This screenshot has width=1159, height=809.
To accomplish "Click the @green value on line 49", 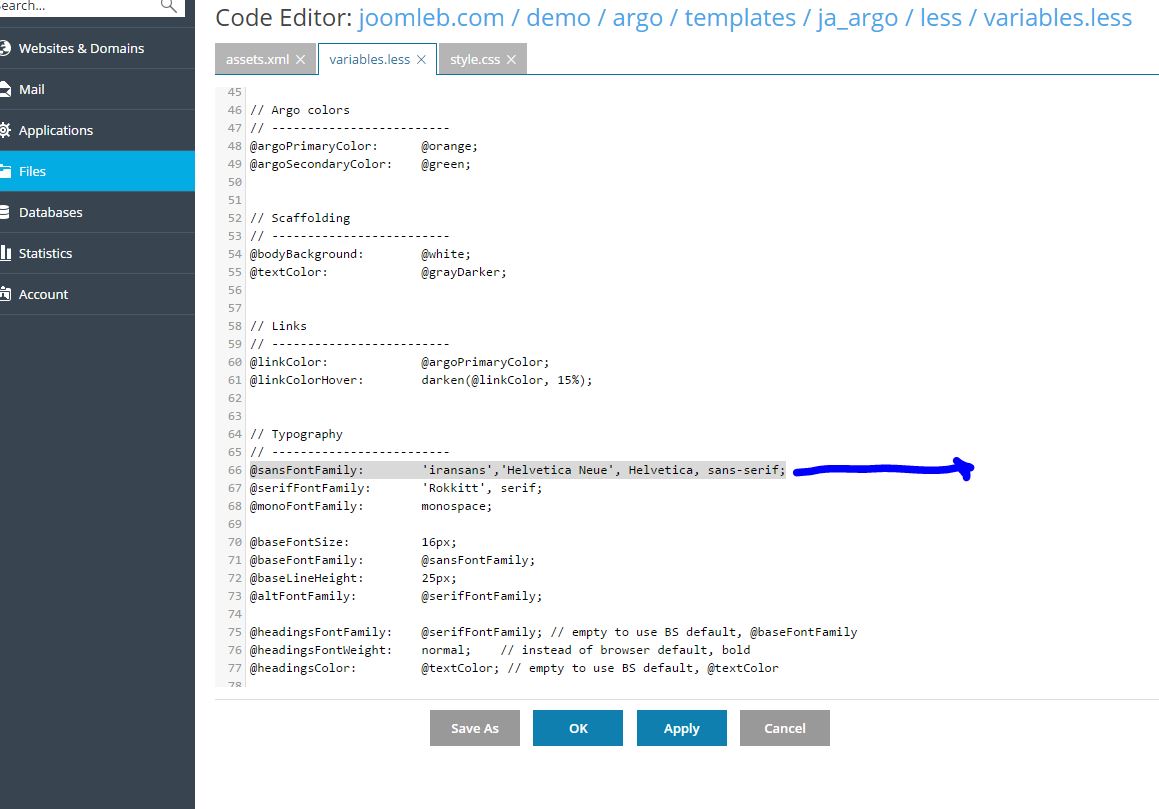I will tap(446, 164).
